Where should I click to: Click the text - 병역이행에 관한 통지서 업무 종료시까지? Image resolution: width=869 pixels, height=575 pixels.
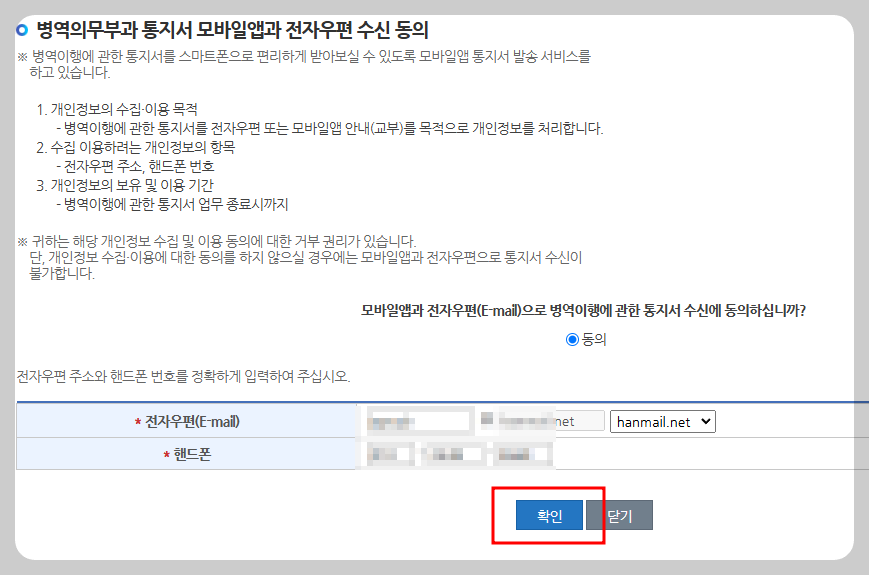coord(172,204)
